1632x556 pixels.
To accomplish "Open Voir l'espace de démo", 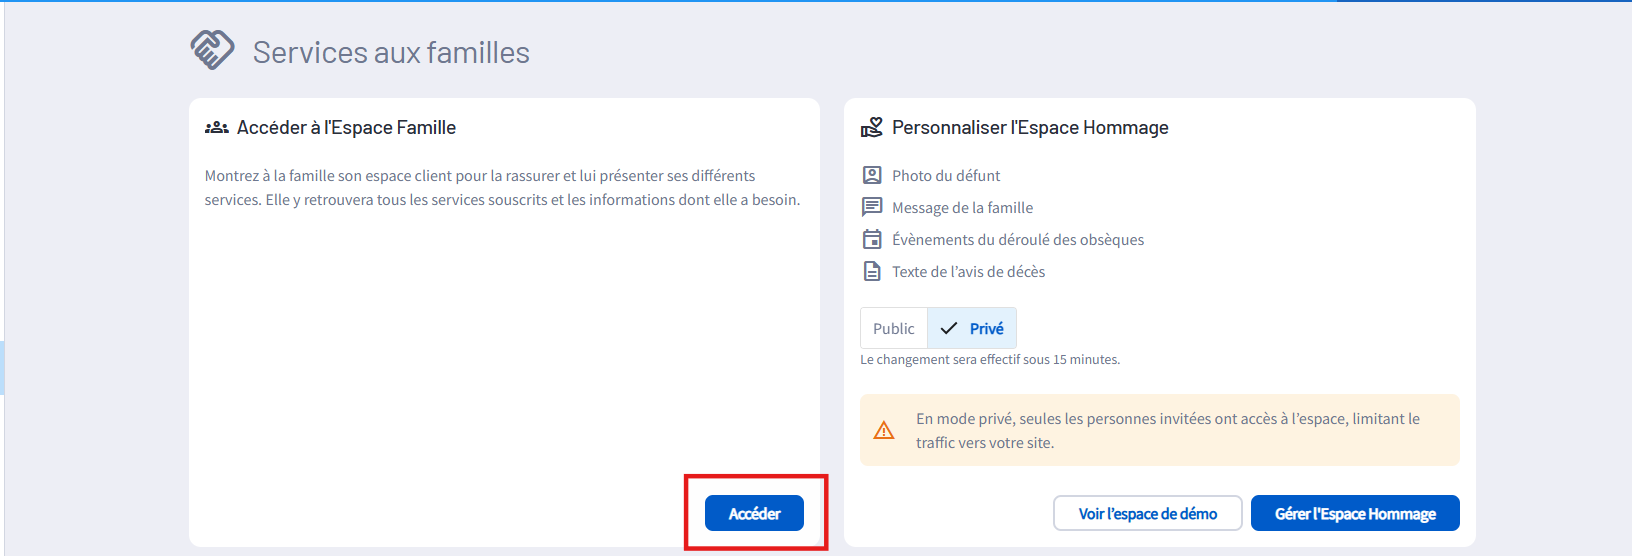I will [1148, 513].
